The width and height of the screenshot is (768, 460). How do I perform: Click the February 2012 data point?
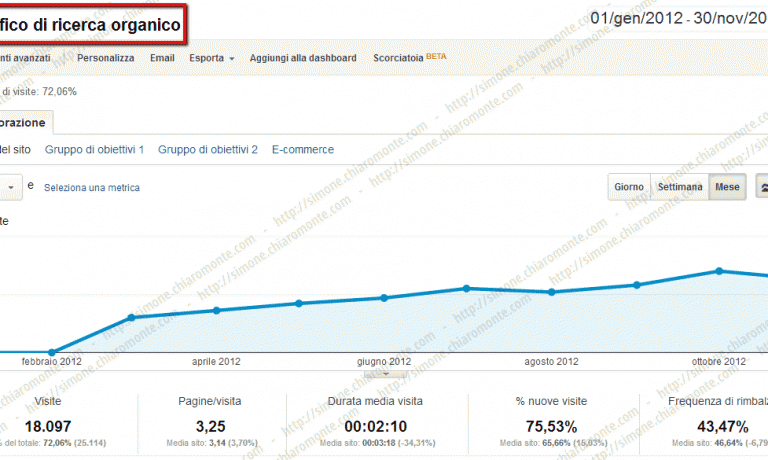tap(52, 352)
